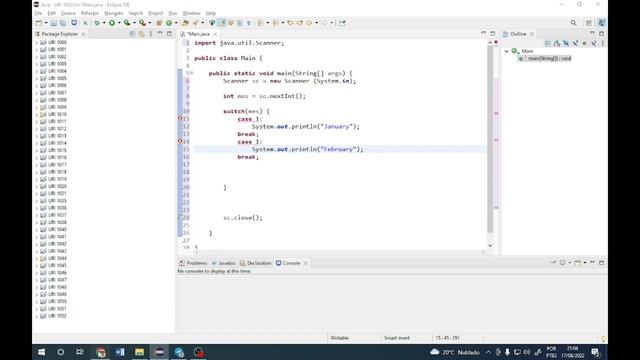The width and height of the screenshot is (640, 360).
Task: Open File Explorer from taskbar
Action: click(140, 352)
